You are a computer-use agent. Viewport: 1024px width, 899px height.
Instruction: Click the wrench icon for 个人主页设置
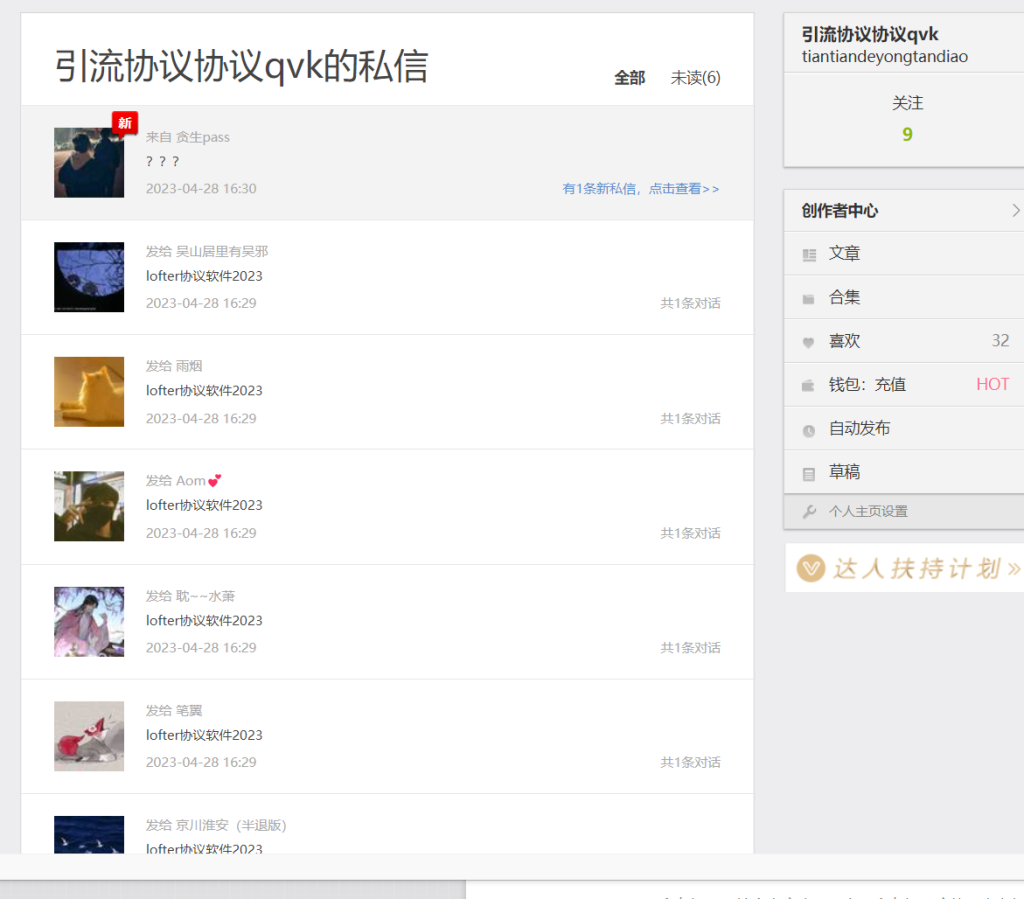[x=809, y=512]
